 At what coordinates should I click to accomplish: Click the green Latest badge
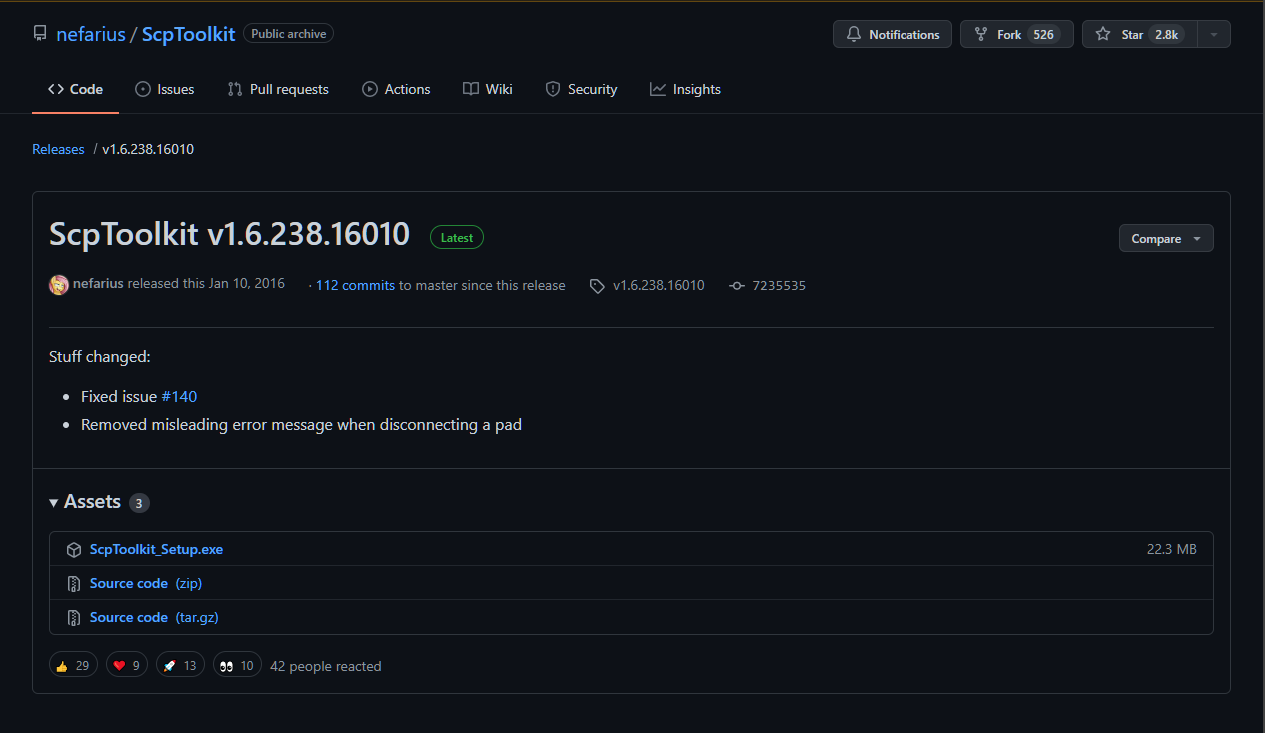tap(457, 237)
